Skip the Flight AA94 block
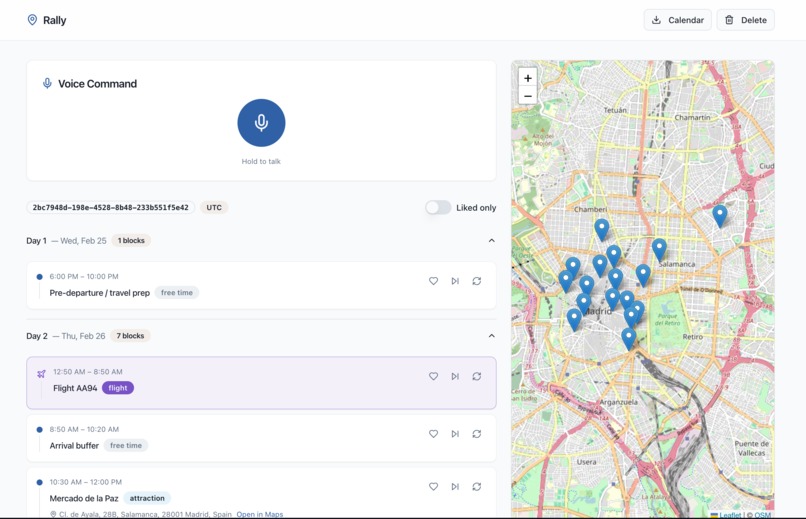806x519 pixels. click(x=455, y=376)
